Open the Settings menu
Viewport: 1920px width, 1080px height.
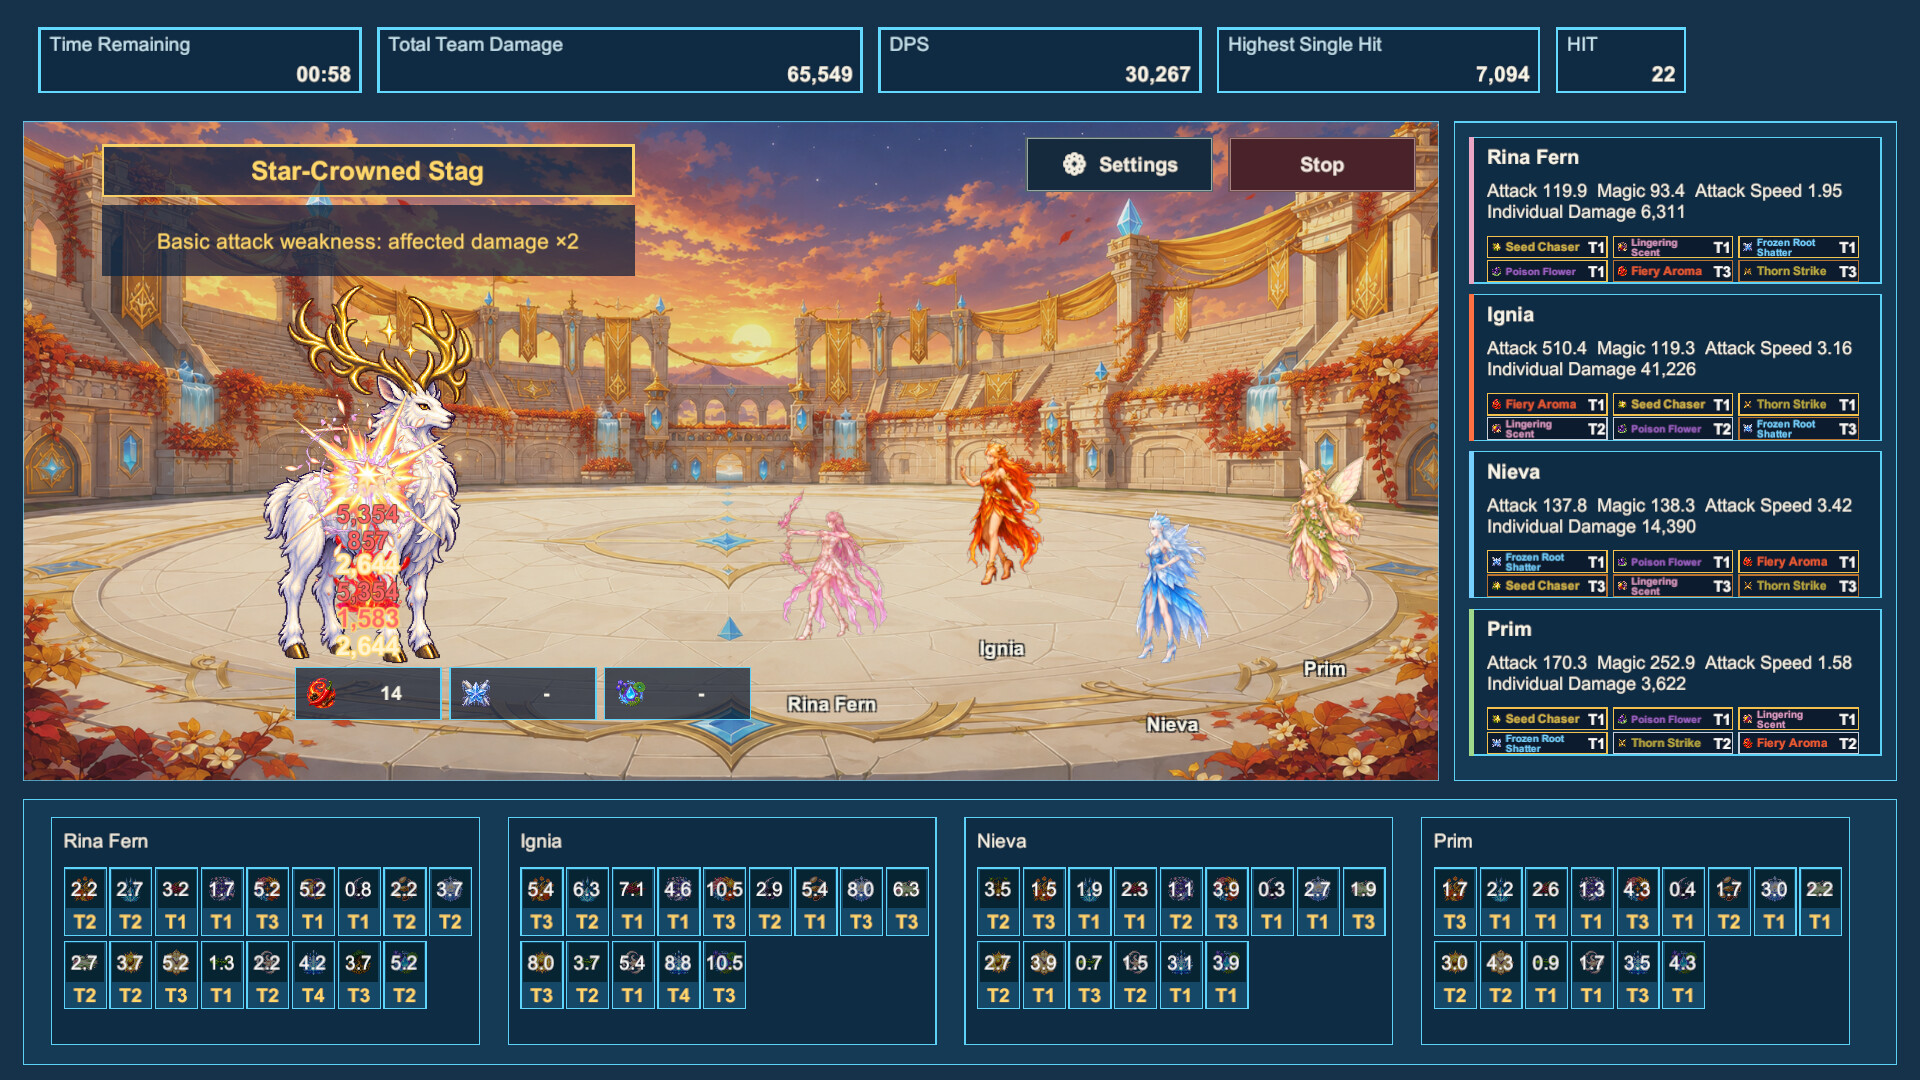click(x=1119, y=165)
